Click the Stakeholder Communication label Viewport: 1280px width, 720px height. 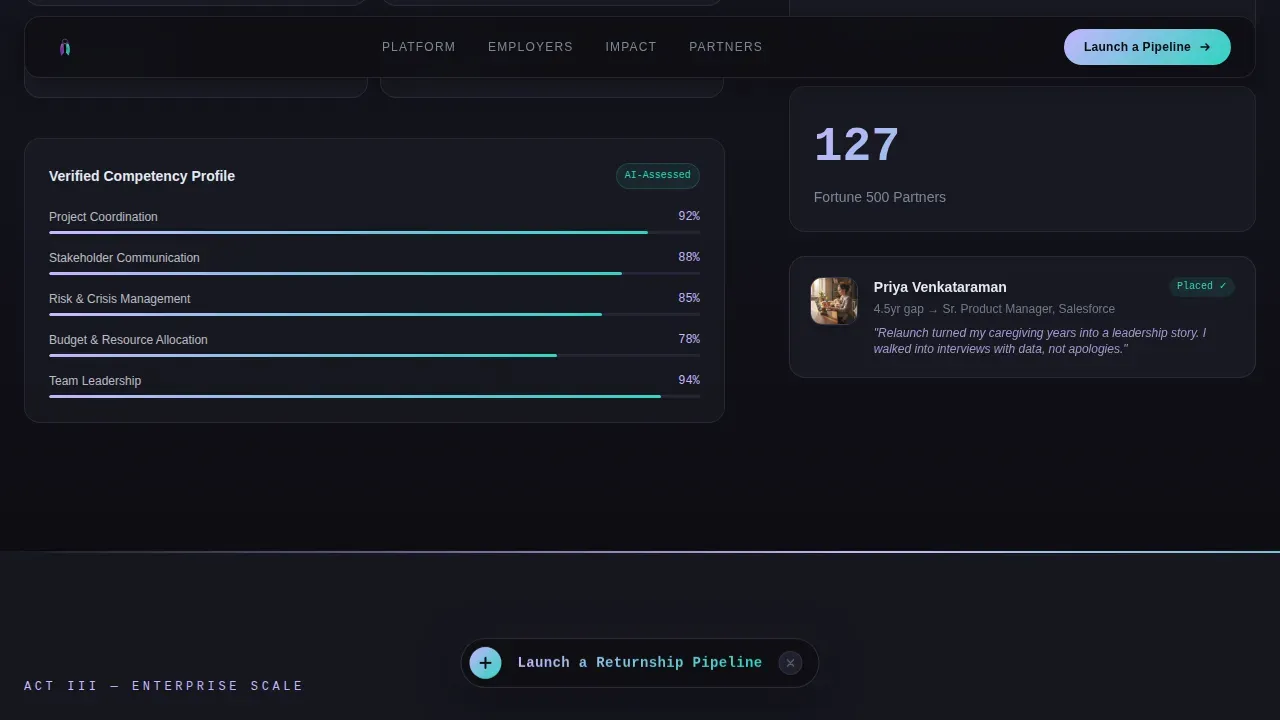click(124, 258)
